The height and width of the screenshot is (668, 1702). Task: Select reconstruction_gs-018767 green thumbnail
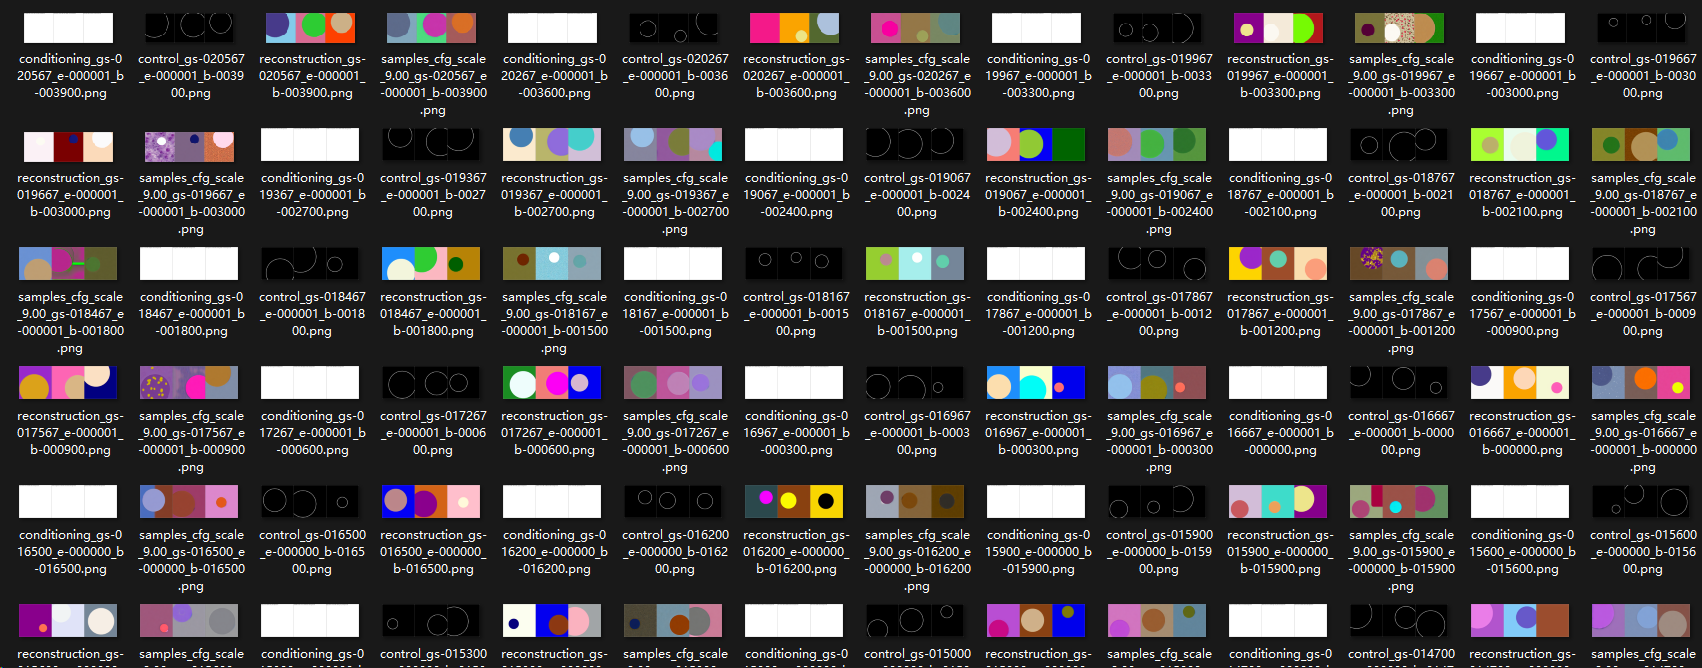pyautogui.click(x=1521, y=144)
